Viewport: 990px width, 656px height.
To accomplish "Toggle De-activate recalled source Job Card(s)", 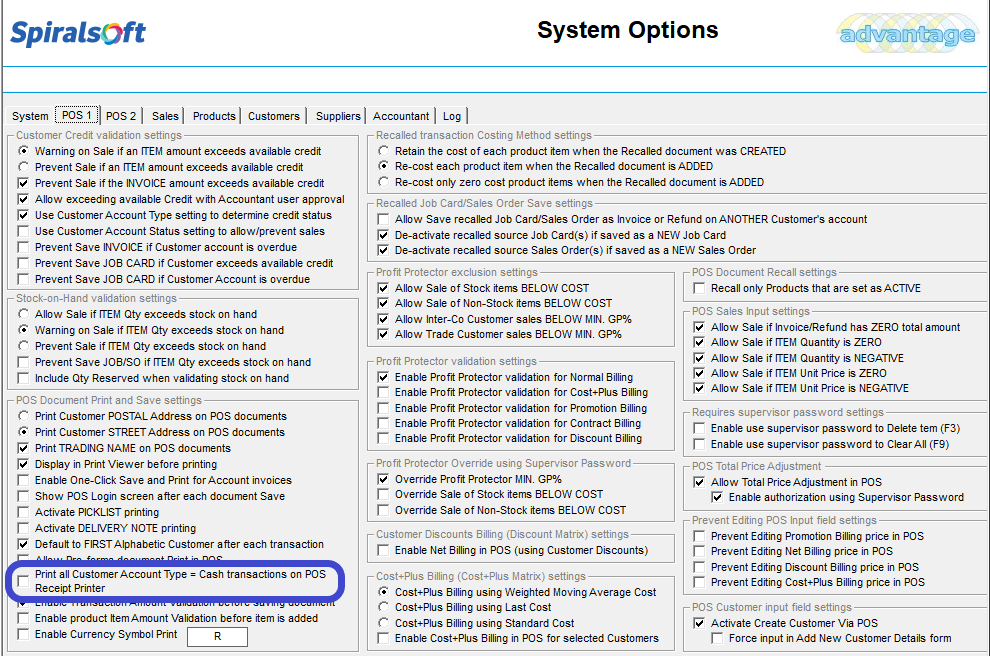I will [383, 235].
